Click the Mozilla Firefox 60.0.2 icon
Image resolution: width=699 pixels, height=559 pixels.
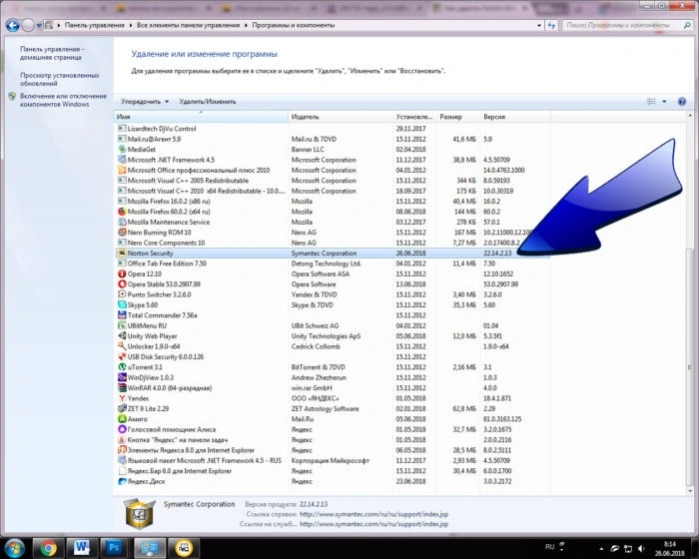(x=122, y=211)
